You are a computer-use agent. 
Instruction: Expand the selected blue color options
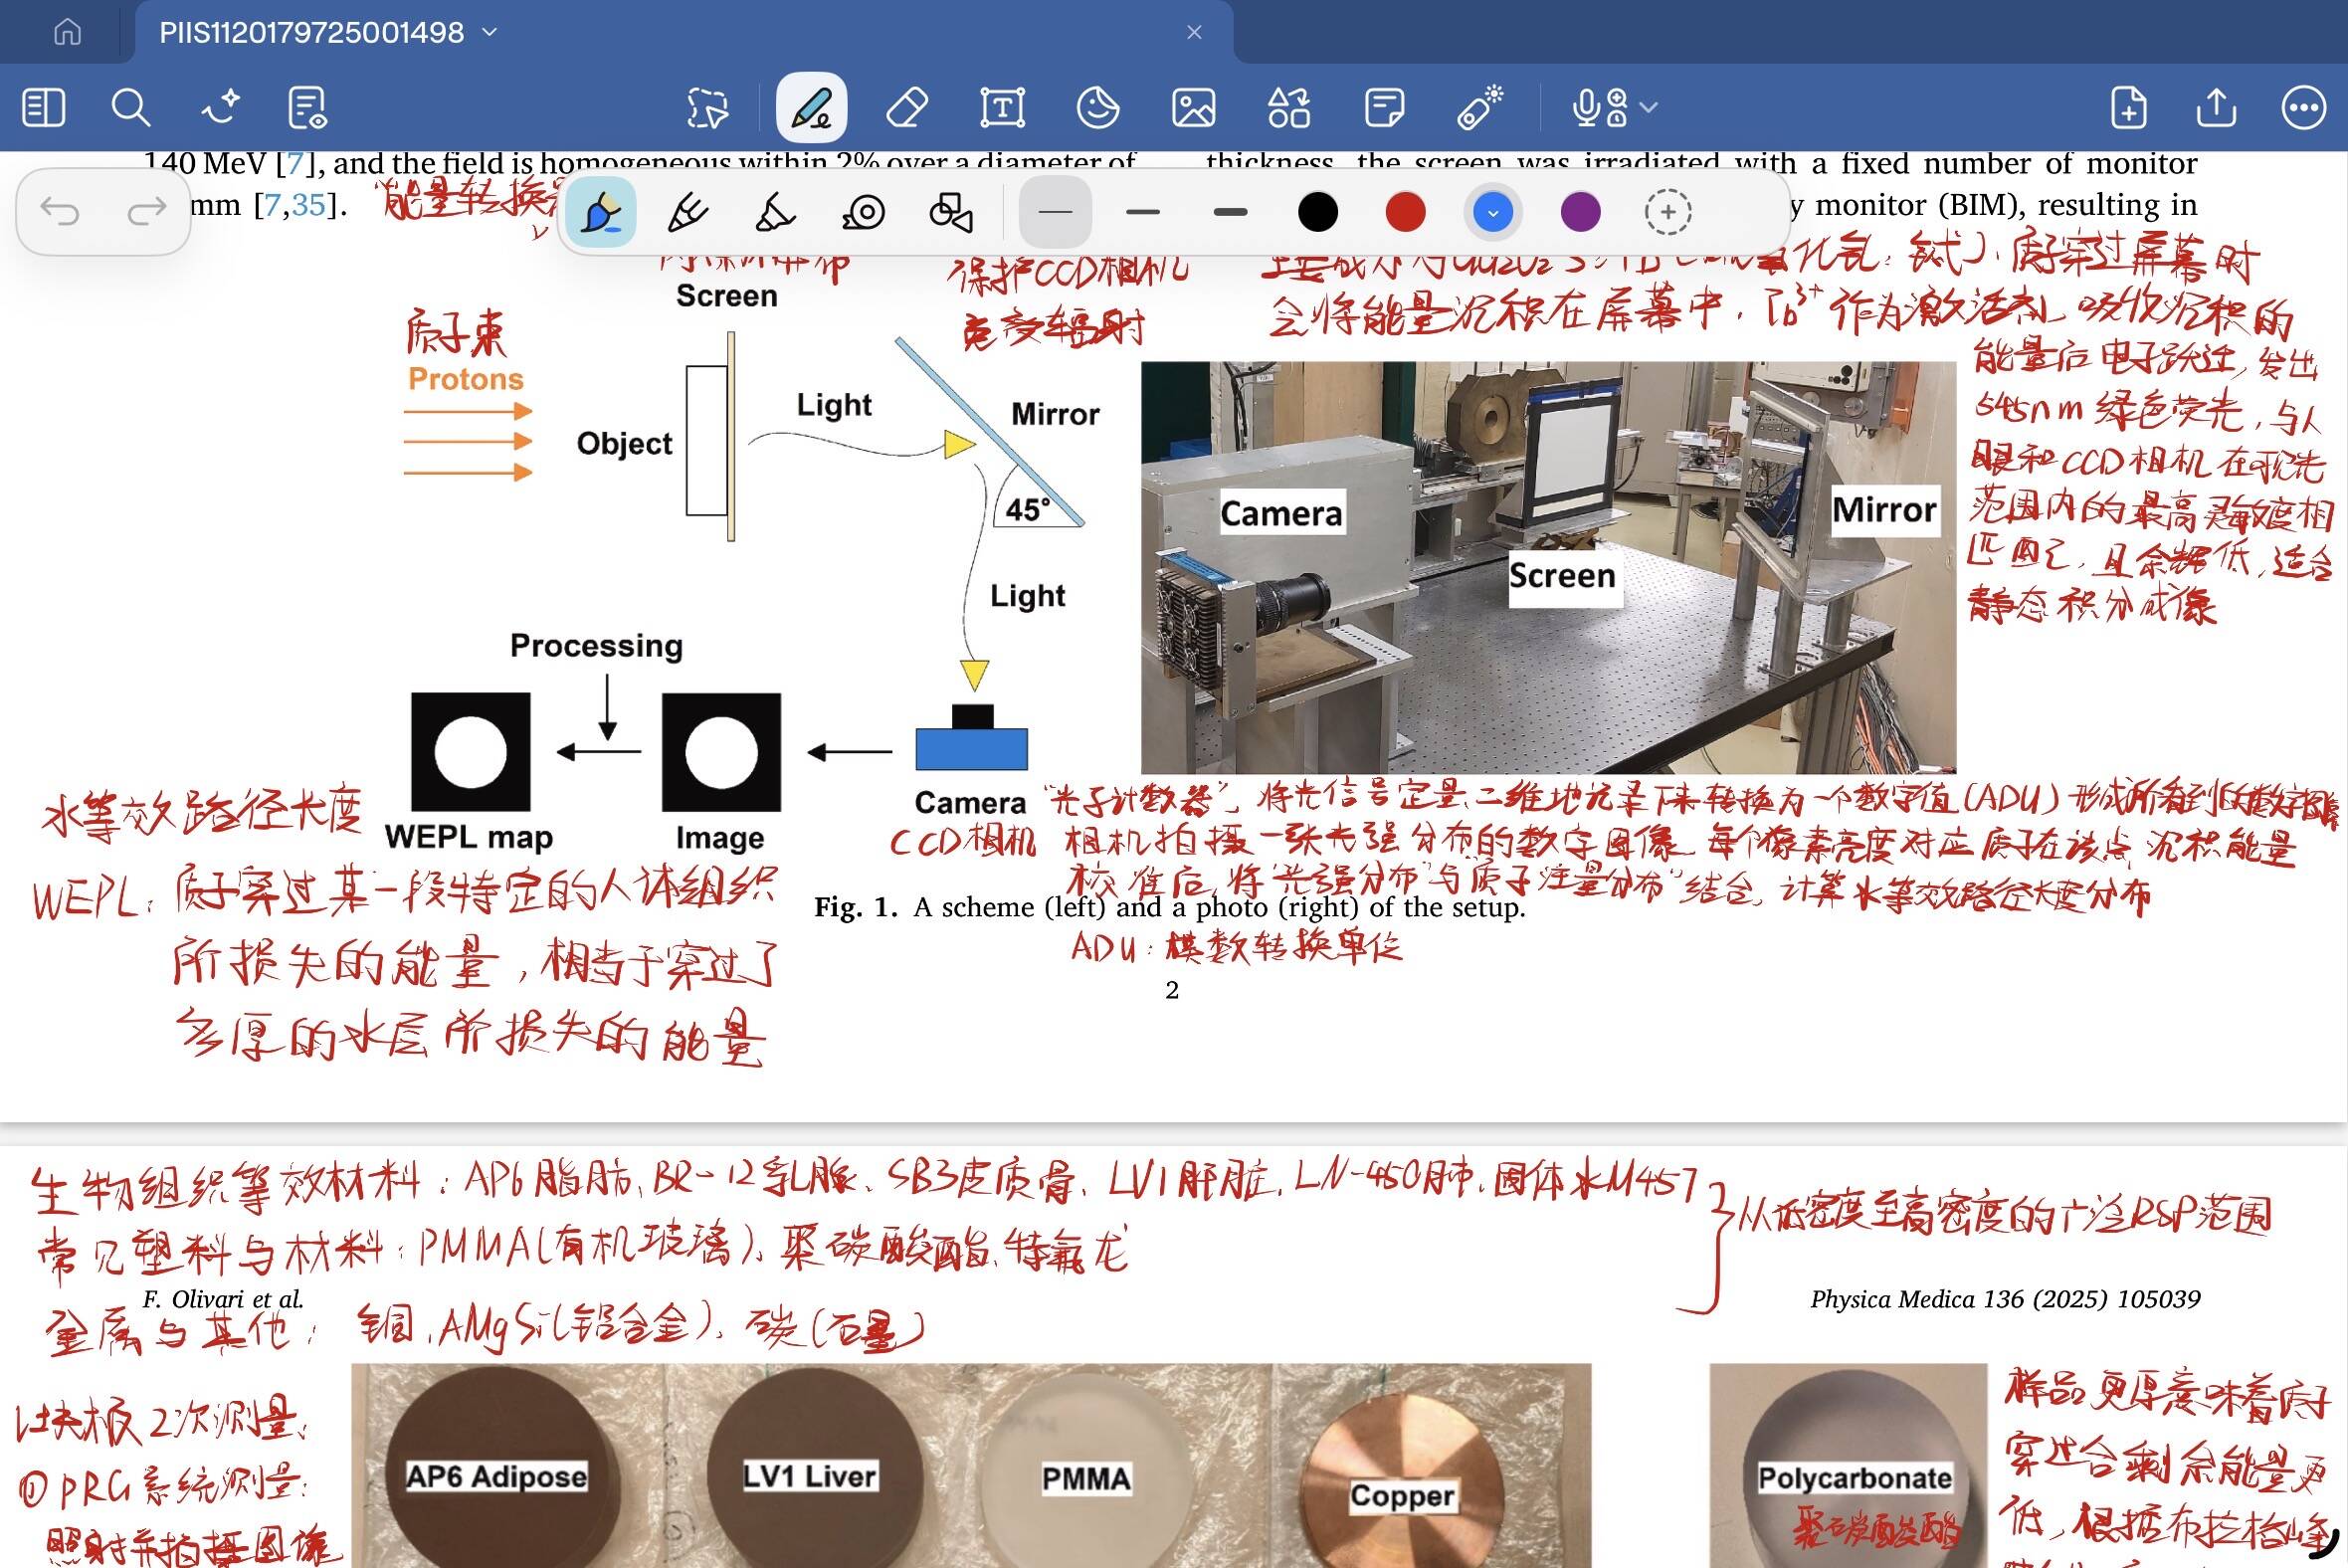coord(1492,212)
